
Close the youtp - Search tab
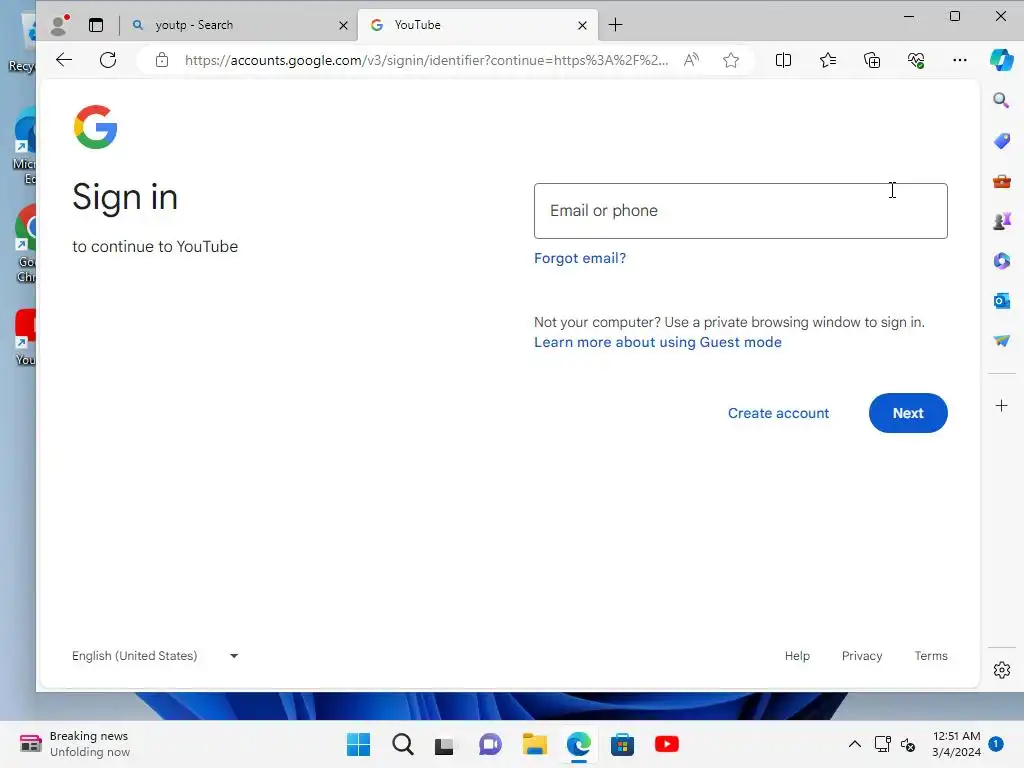tap(343, 25)
